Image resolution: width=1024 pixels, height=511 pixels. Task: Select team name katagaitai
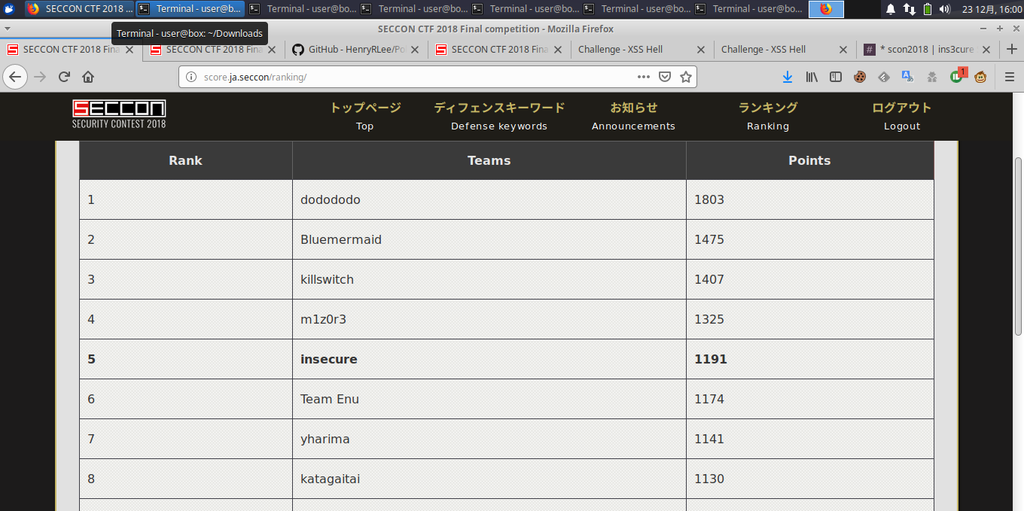click(x=330, y=479)
